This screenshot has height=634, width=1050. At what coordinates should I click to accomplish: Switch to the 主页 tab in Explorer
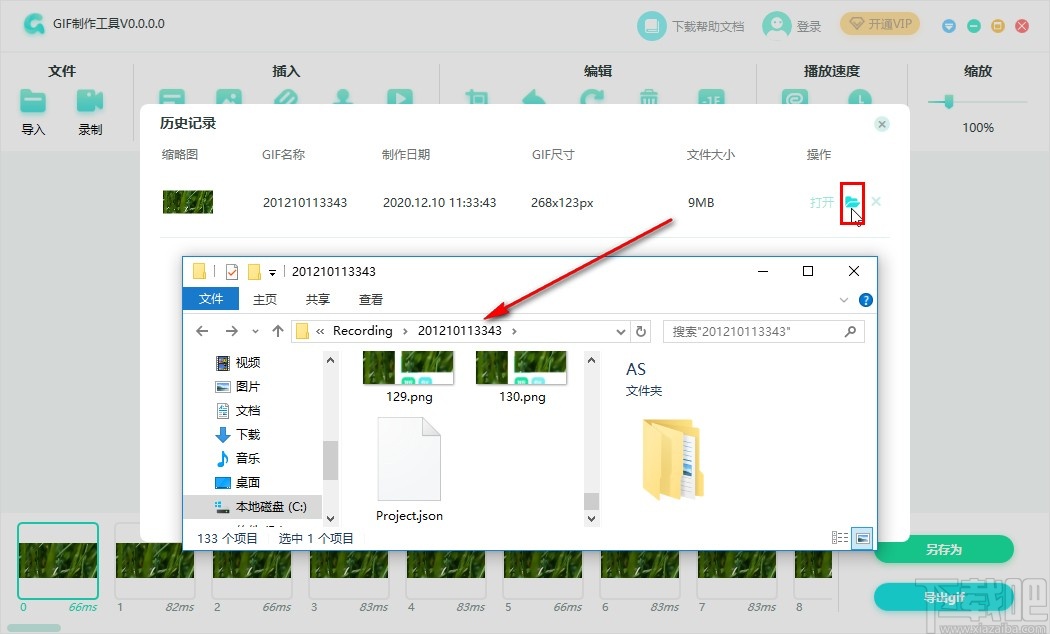264,298
